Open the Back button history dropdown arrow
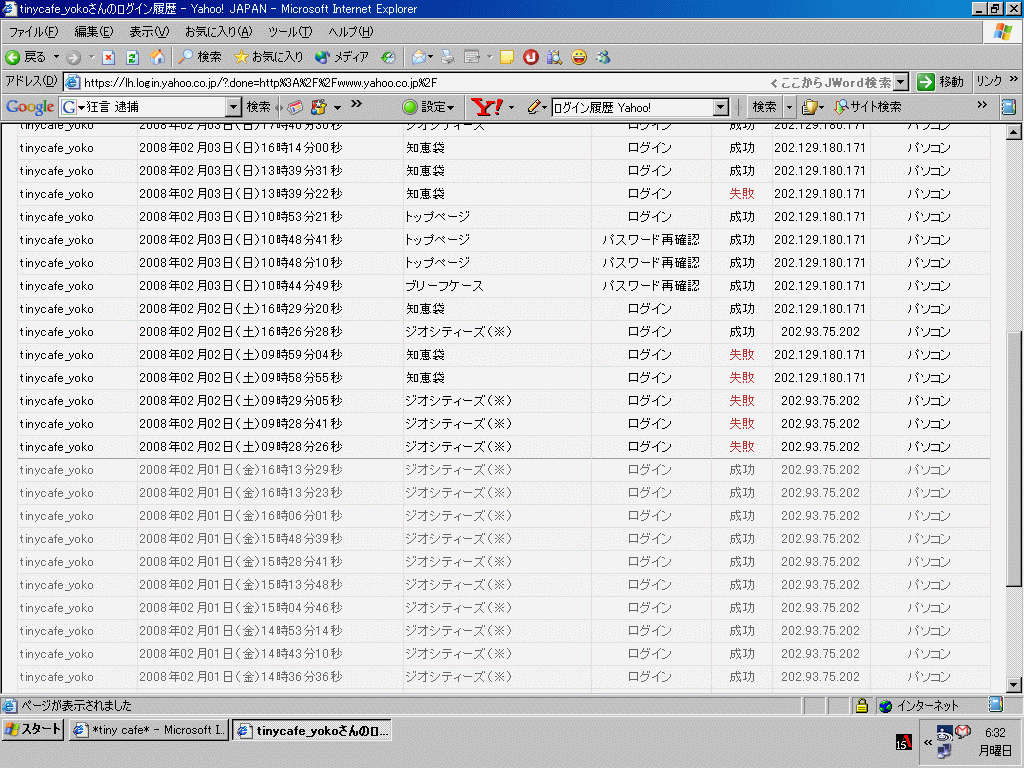Screen dimensions: 1024x768 click(x=57, y=57)
